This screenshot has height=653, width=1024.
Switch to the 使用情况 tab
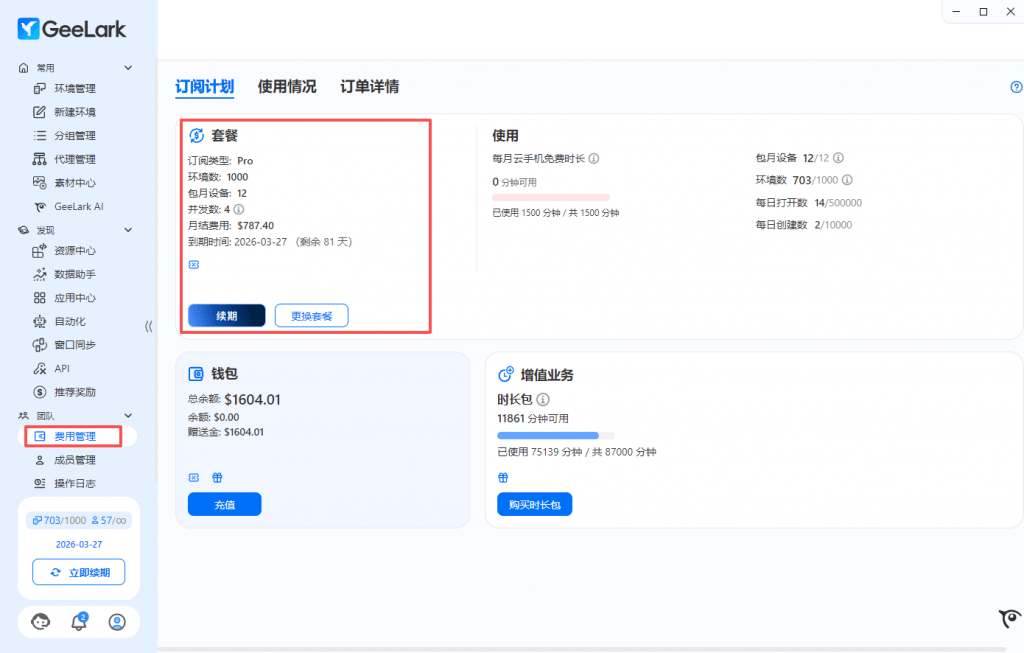pyautogui.click(x=287, y=87)
